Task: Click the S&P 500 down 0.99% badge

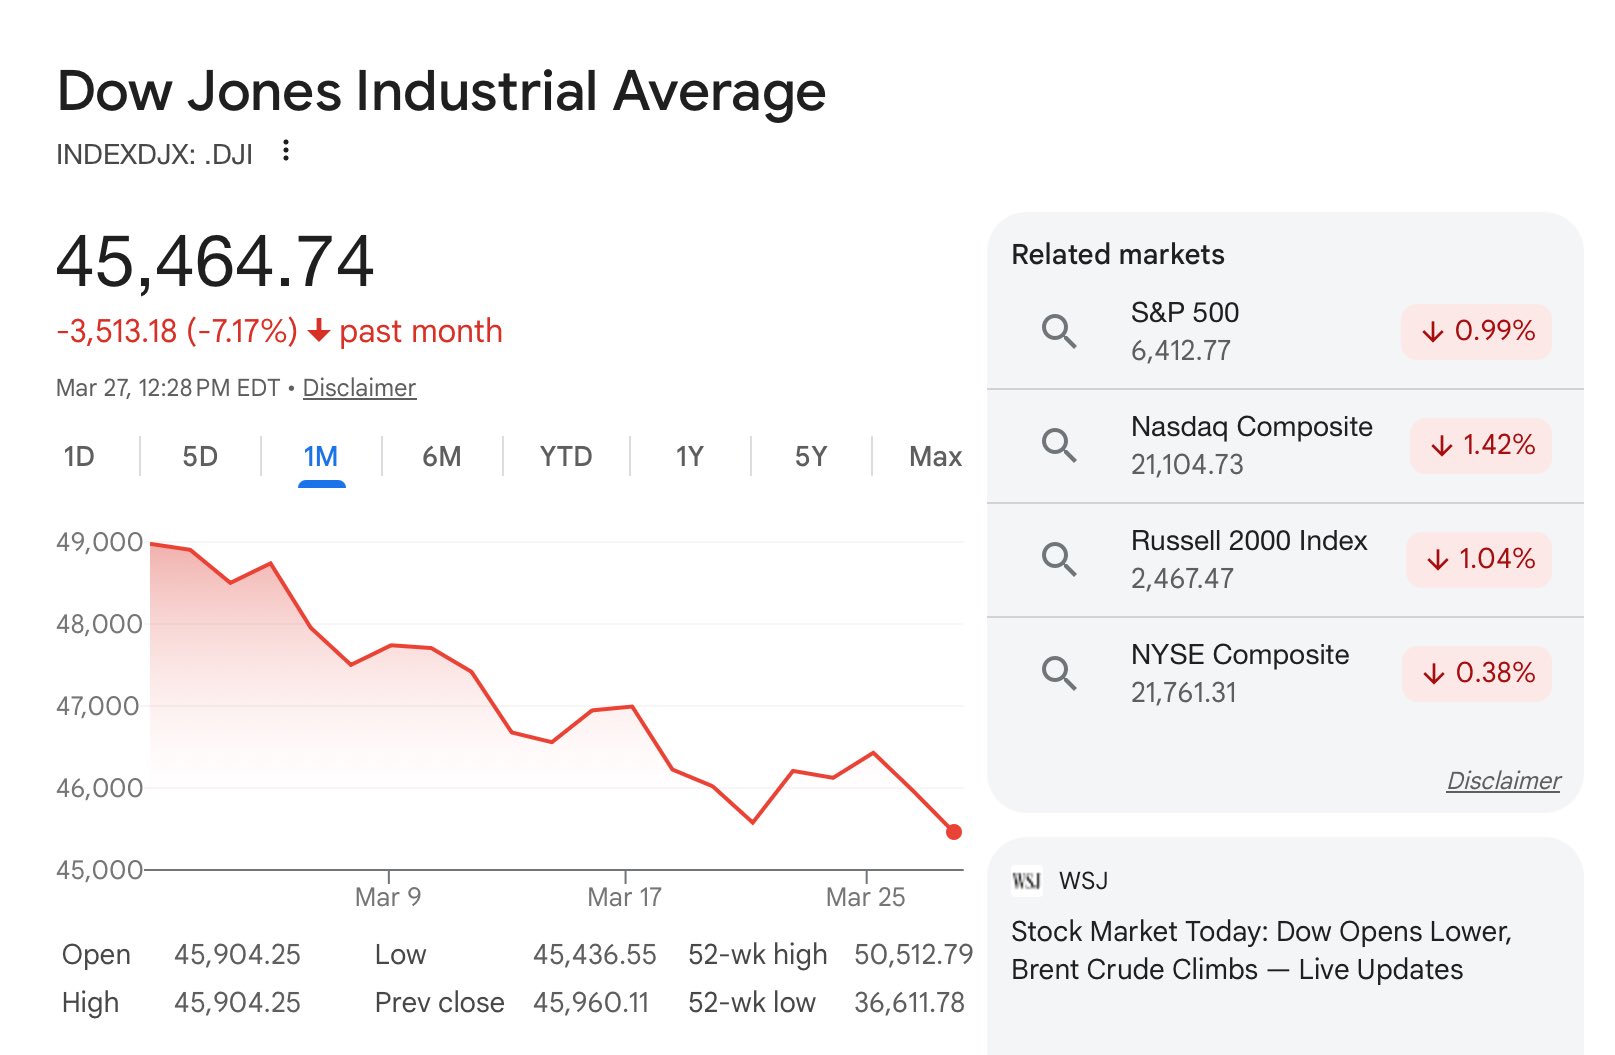Action: tap(1476, 331)
